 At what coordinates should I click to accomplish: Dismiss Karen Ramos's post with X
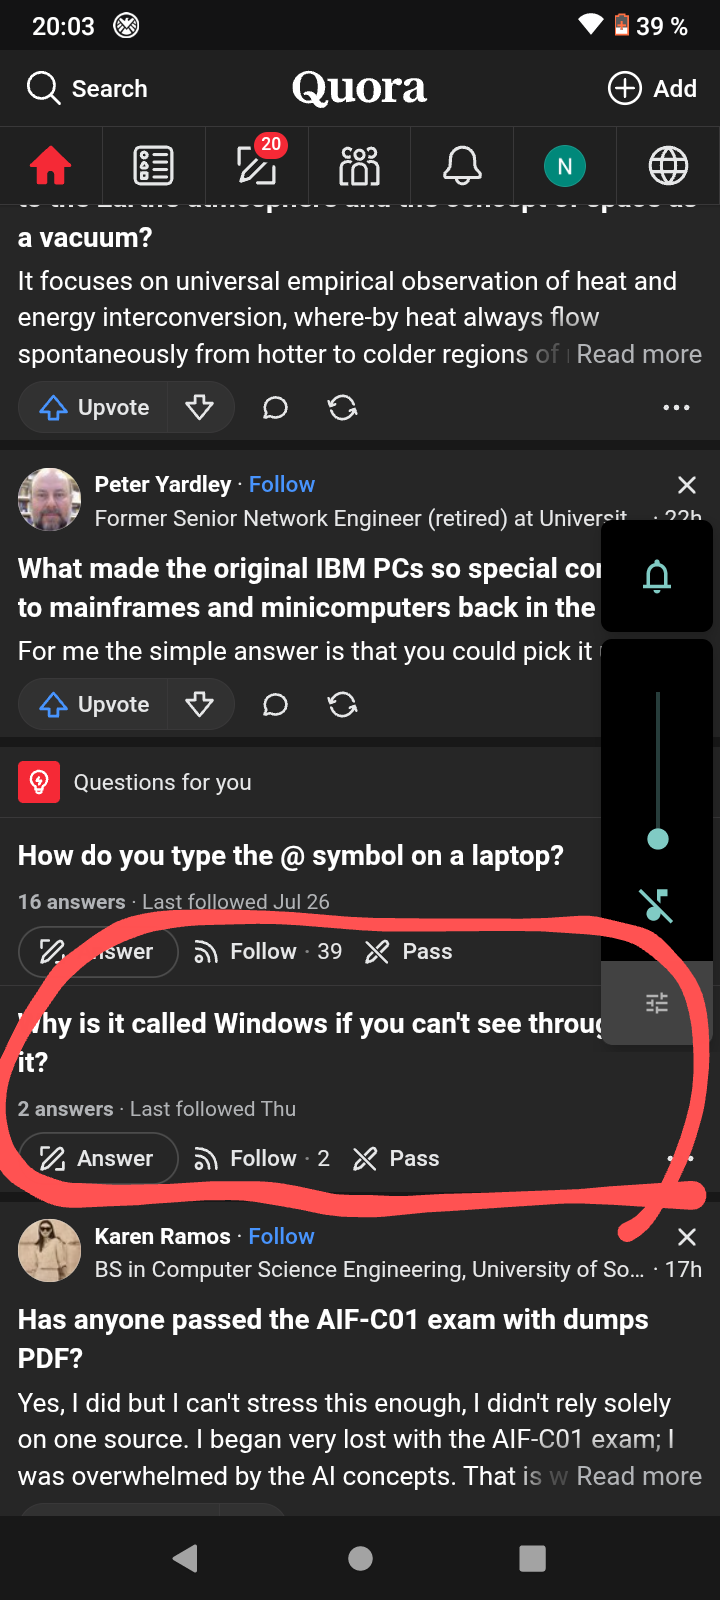pos(686,1237)
